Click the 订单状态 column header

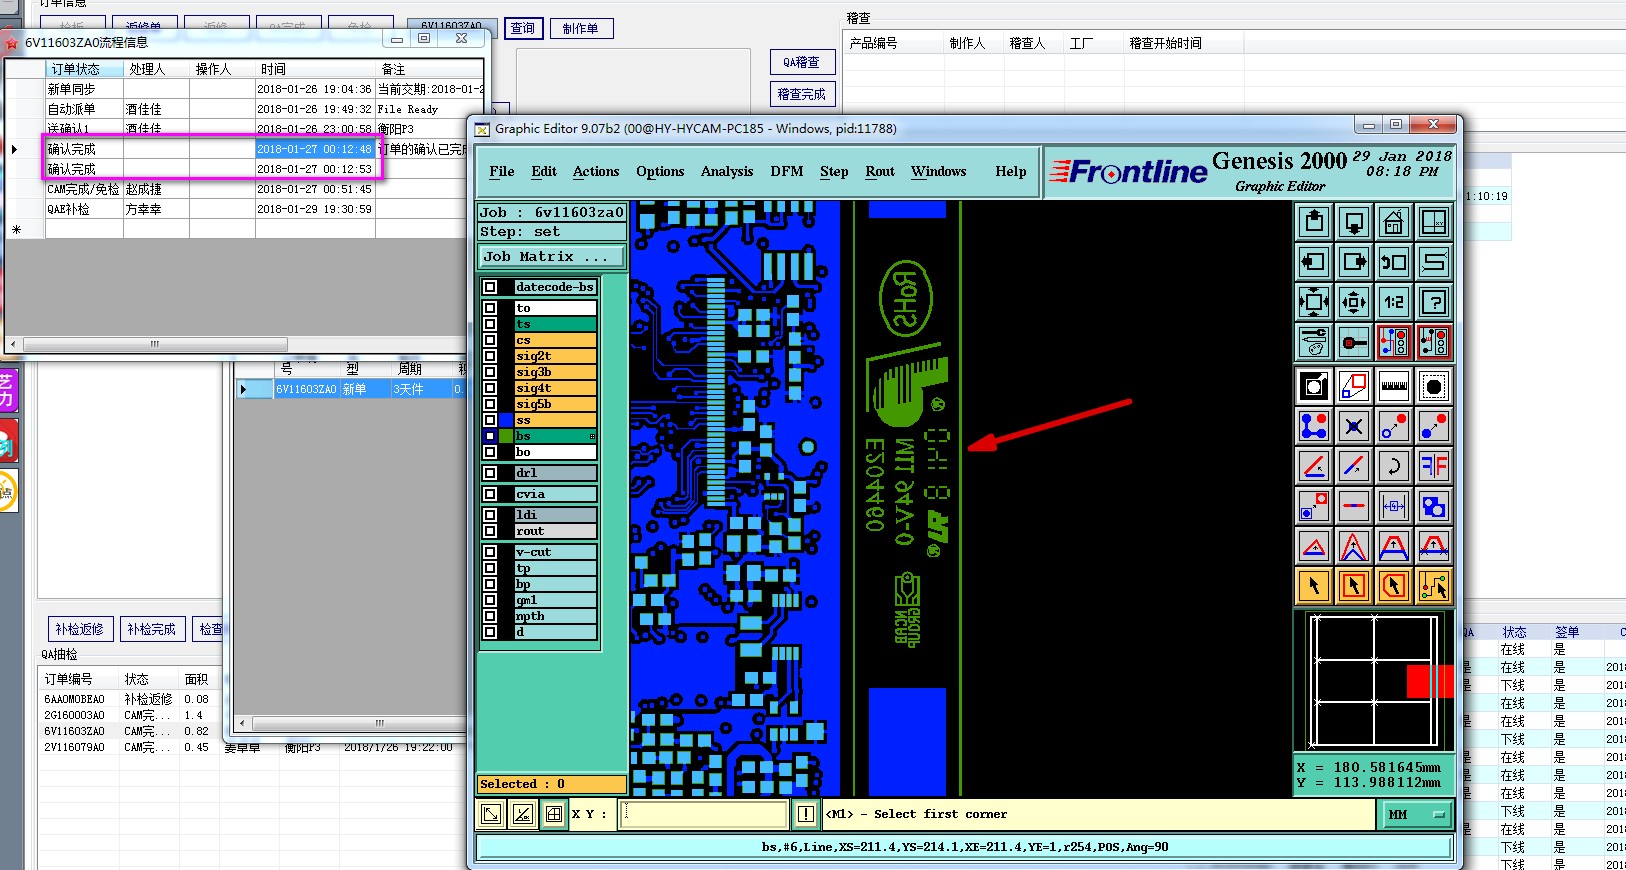coord(85,69)
